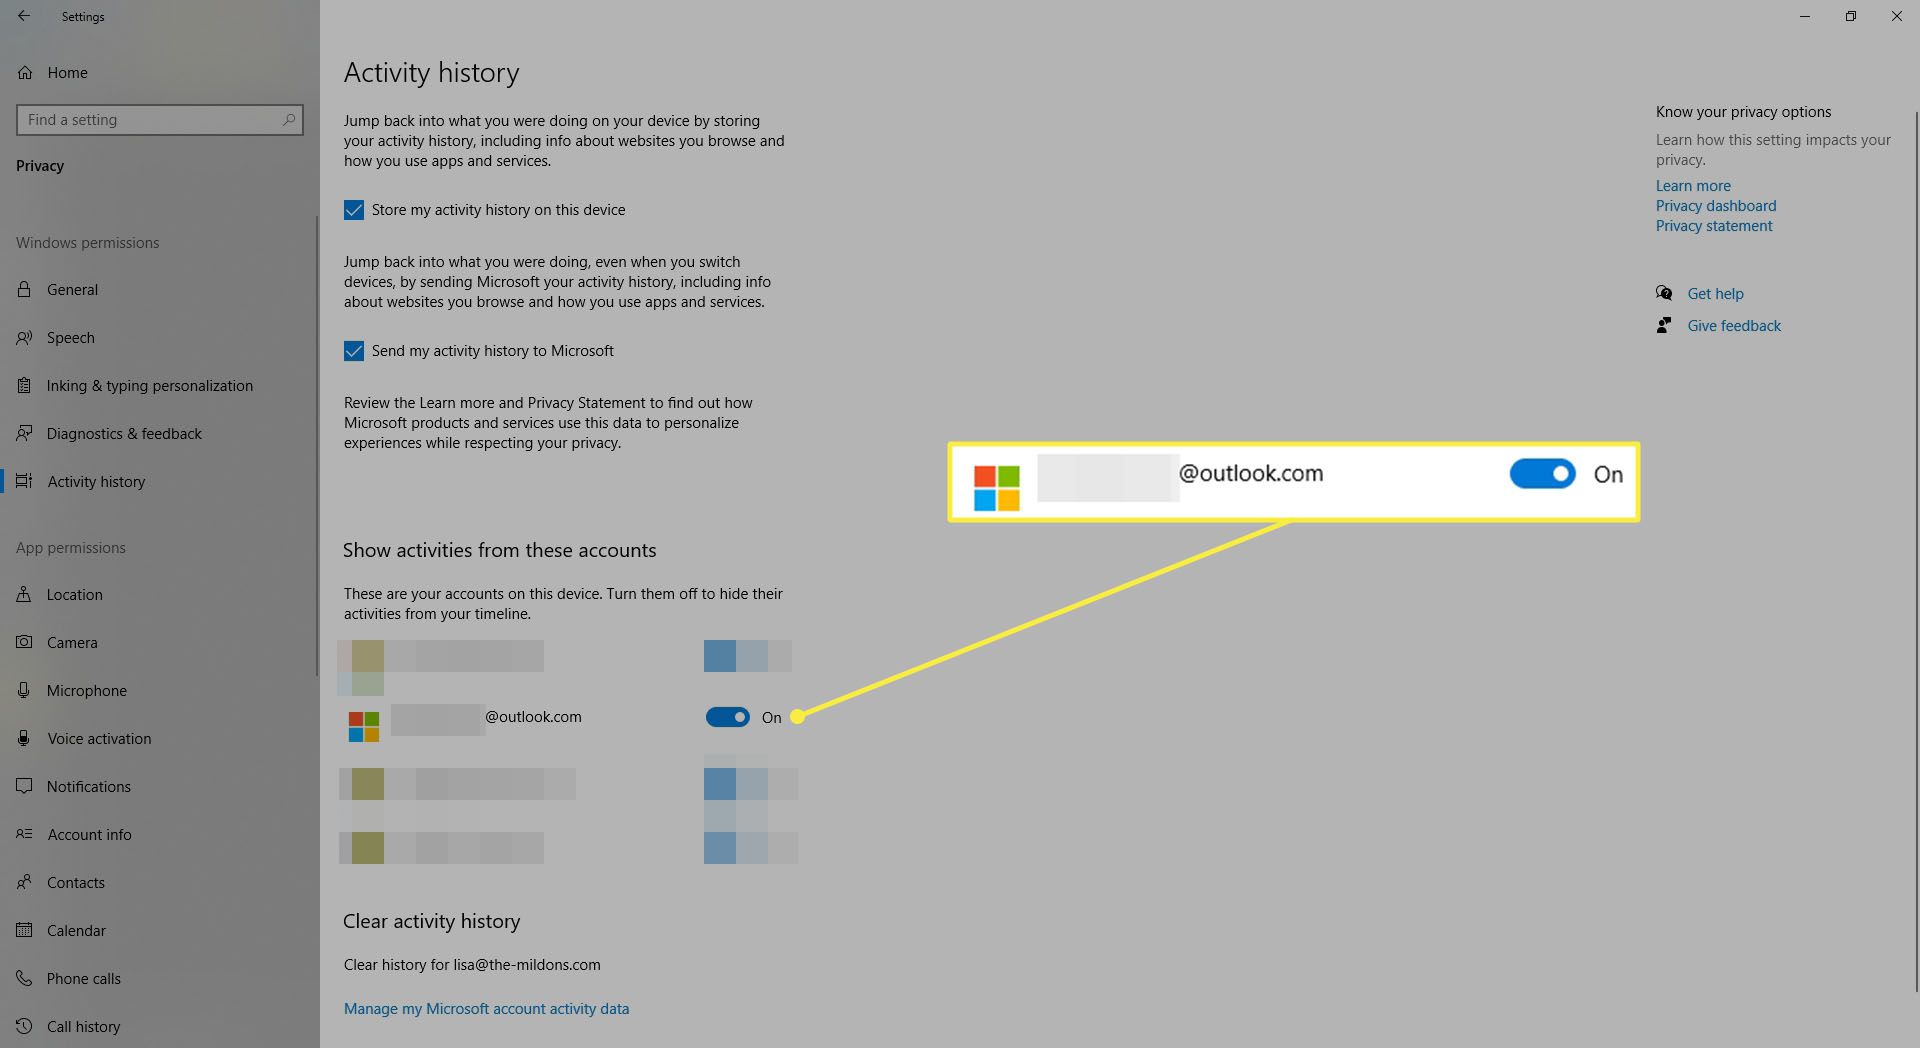
Task: Click the Phone calls label
Action: 84,979
